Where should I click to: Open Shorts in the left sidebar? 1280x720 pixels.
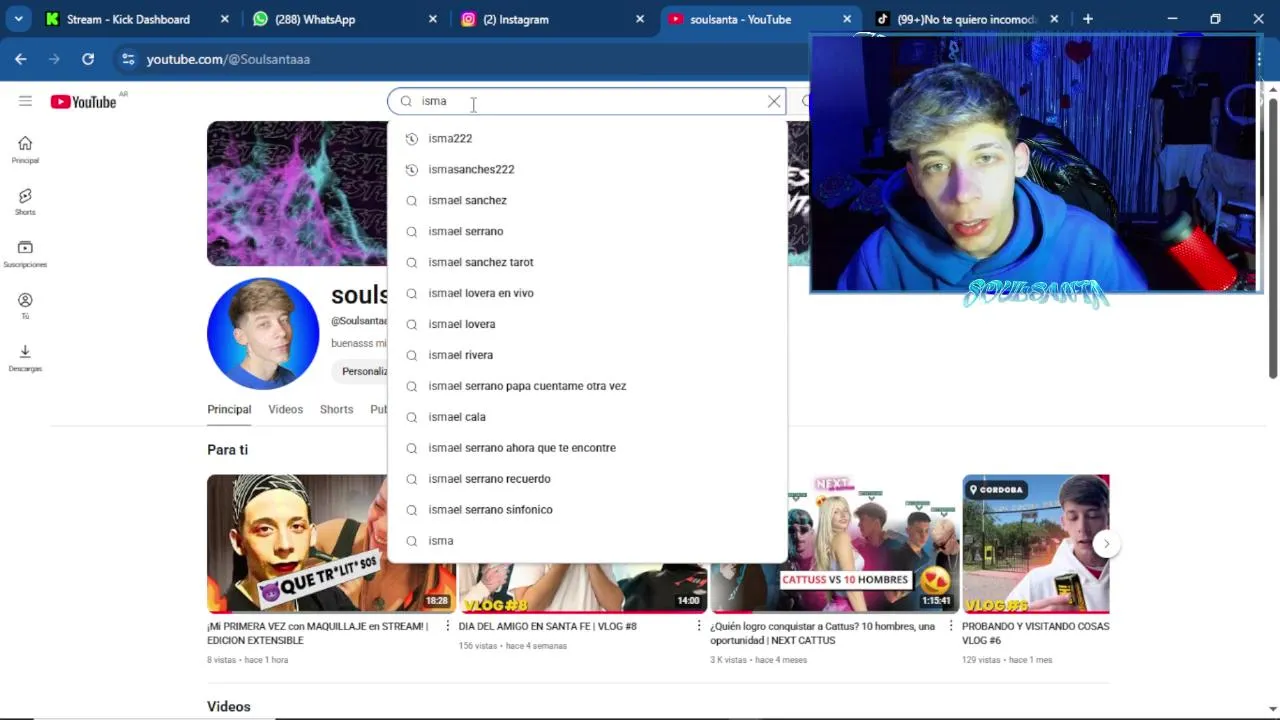pos(25,202)
